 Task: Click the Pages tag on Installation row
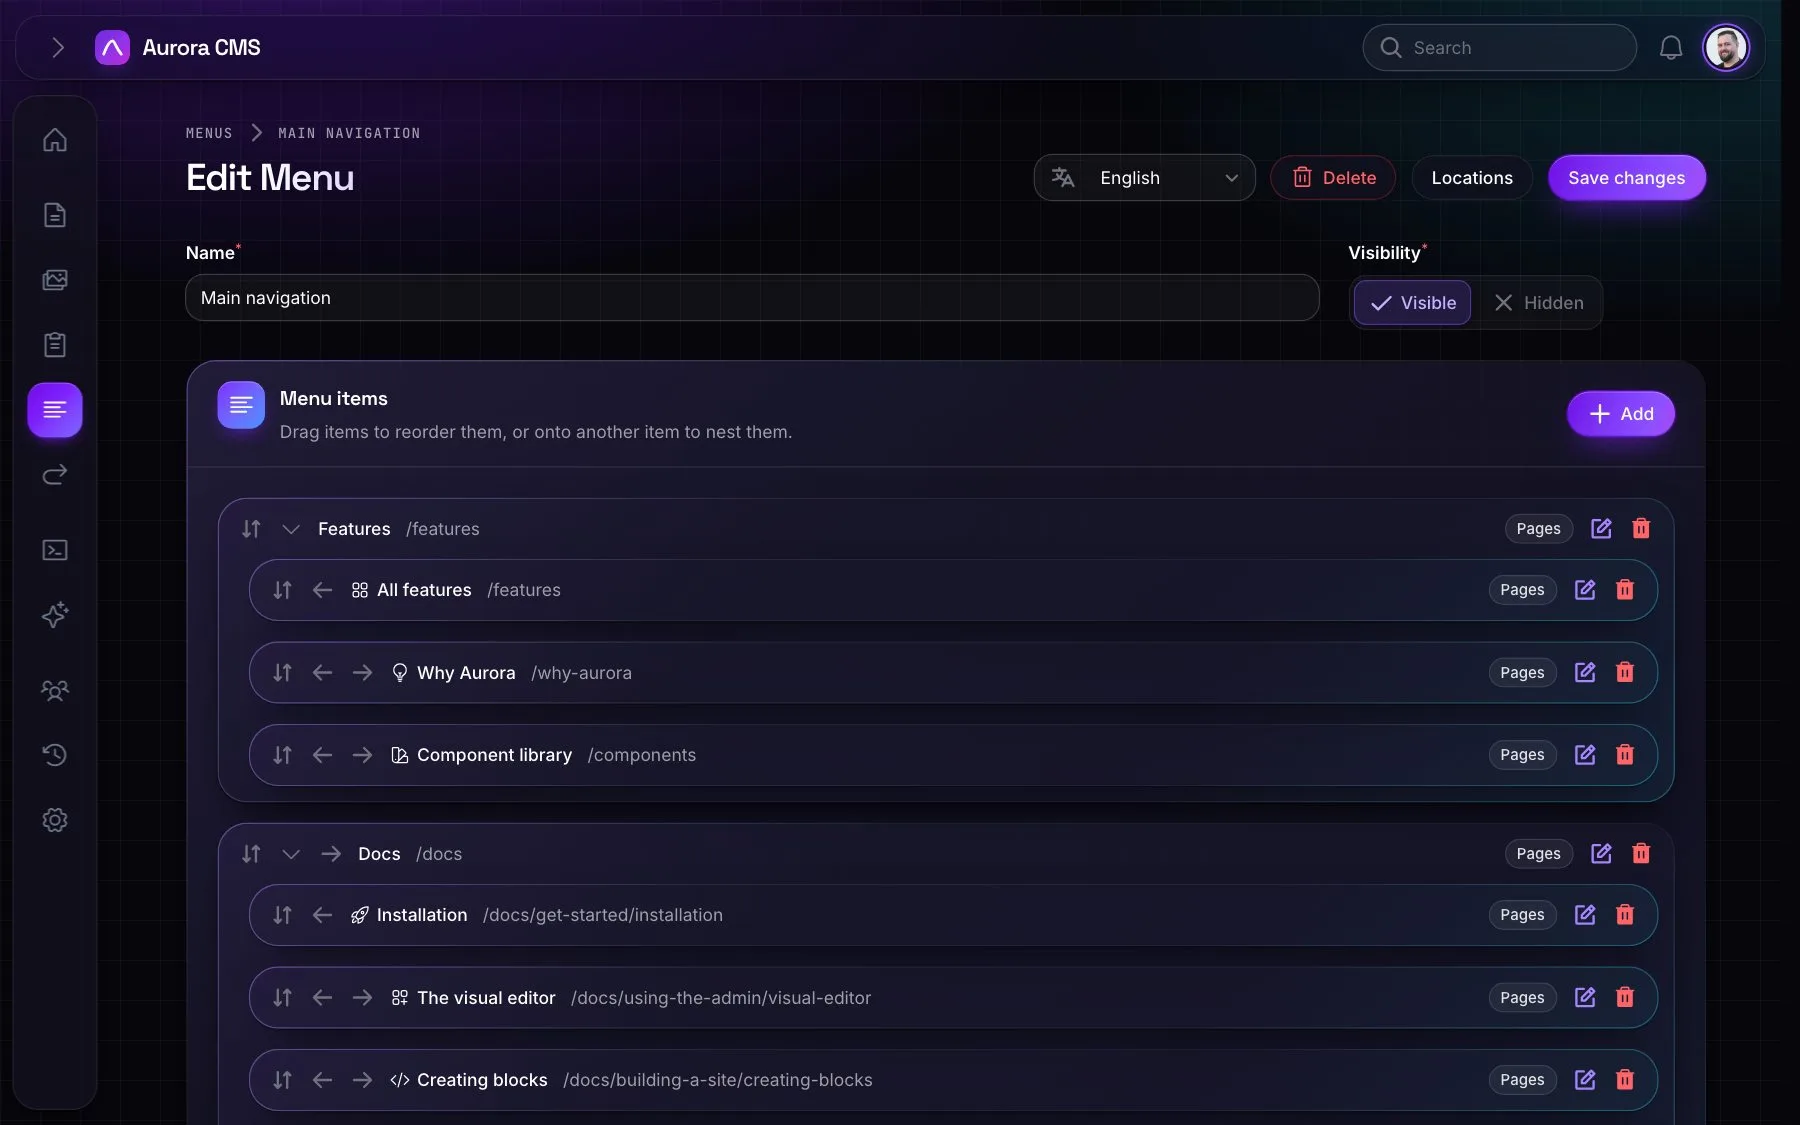tap(1522, 915)
